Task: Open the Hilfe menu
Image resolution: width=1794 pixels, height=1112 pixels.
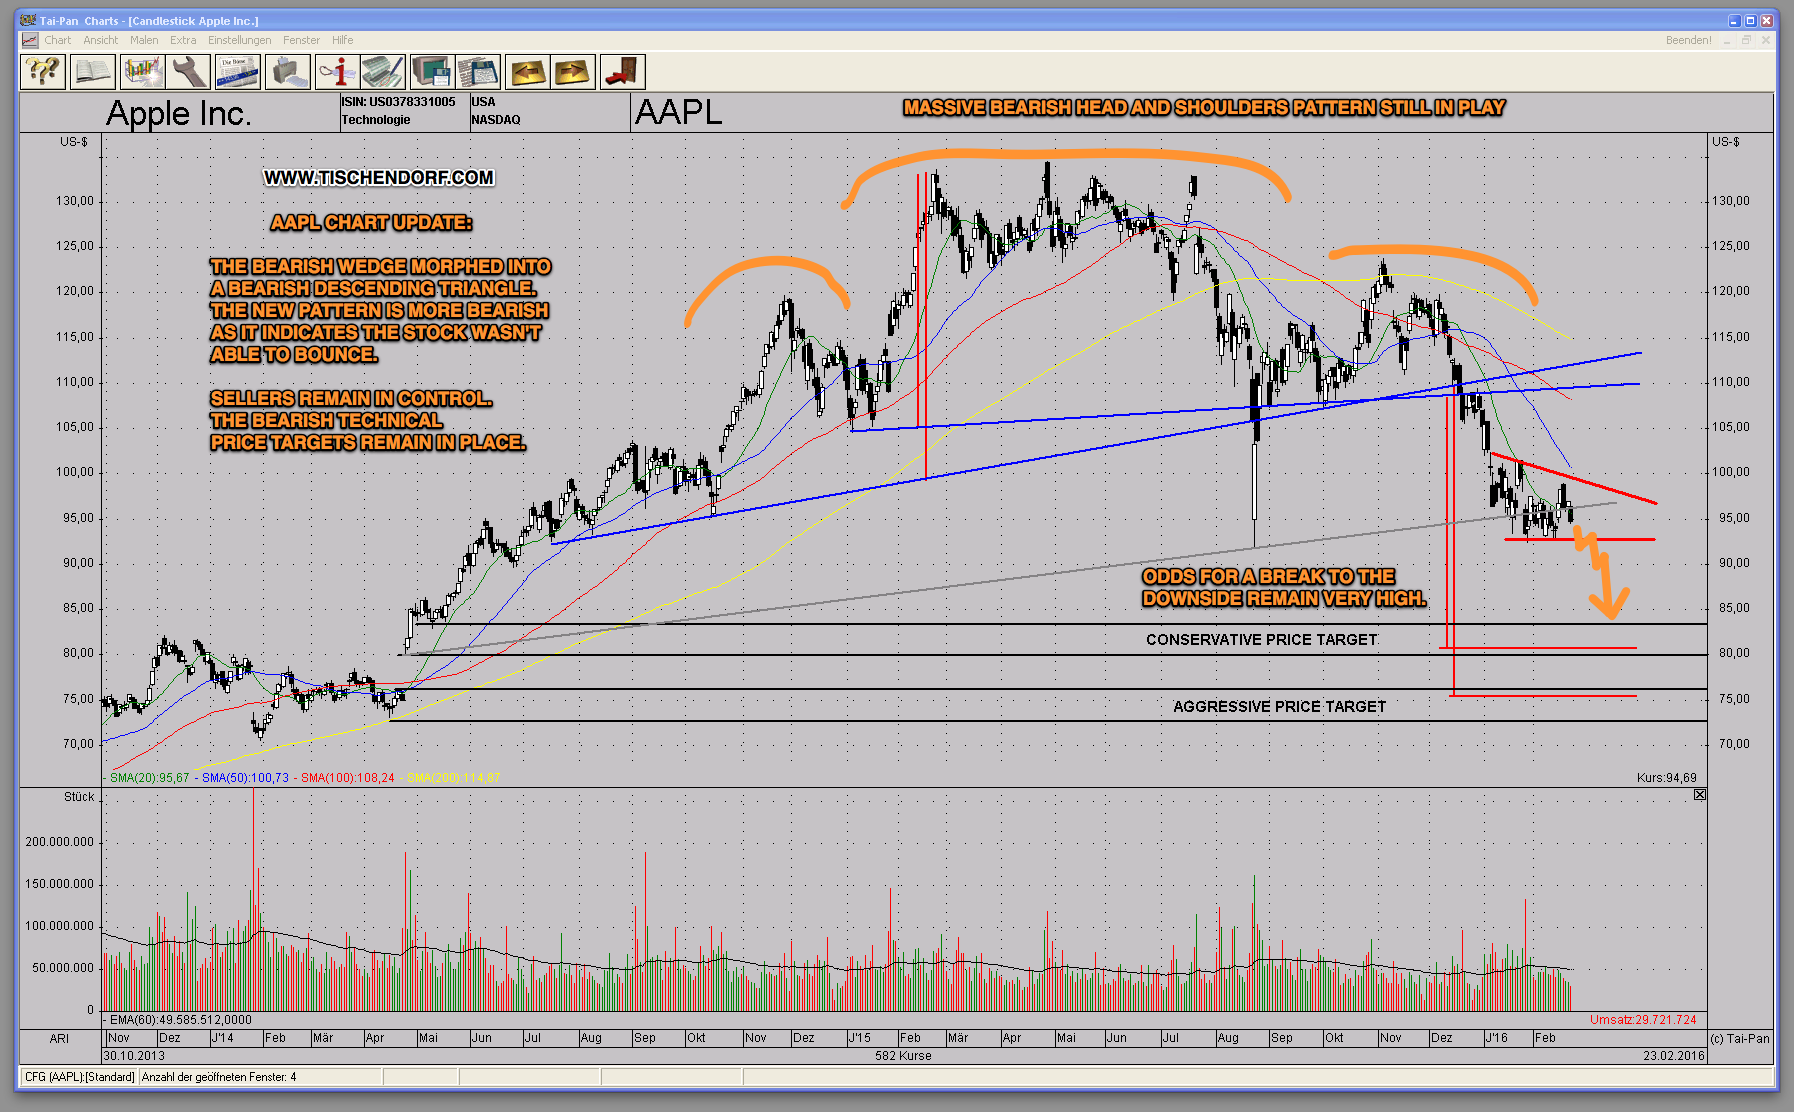Action: (x=343, y=40)
